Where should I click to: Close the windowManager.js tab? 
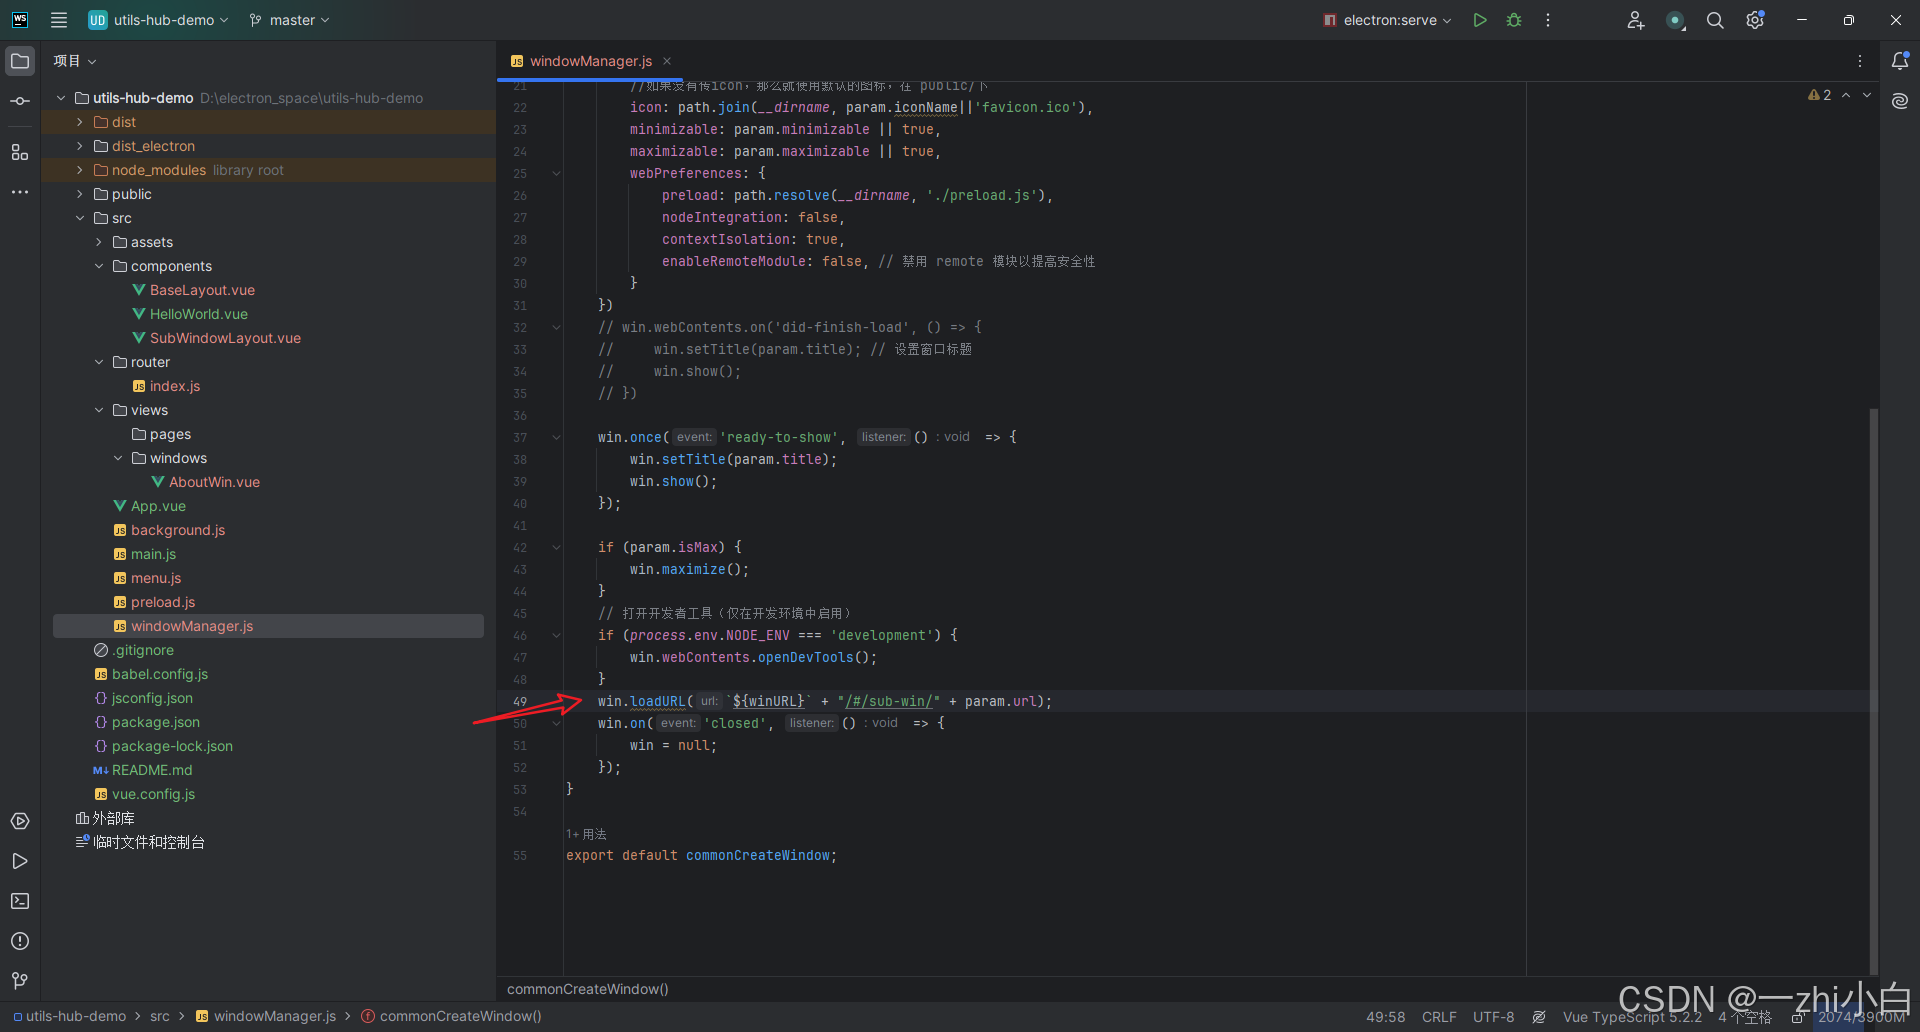(x=667, y=61)
